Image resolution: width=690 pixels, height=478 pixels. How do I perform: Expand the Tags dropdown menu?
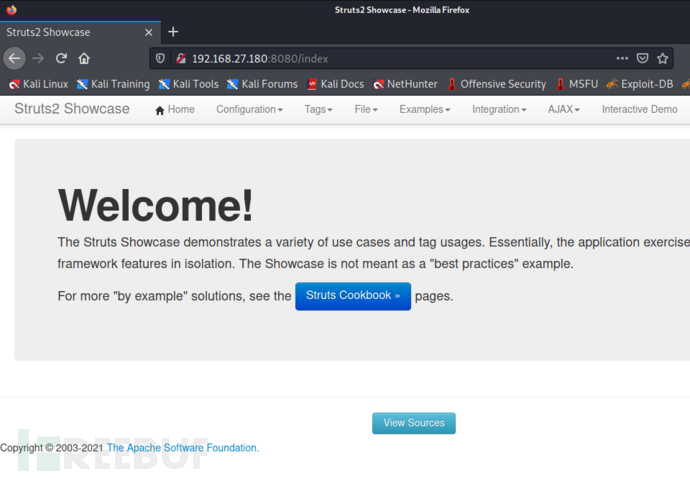[x=318, y=110]
